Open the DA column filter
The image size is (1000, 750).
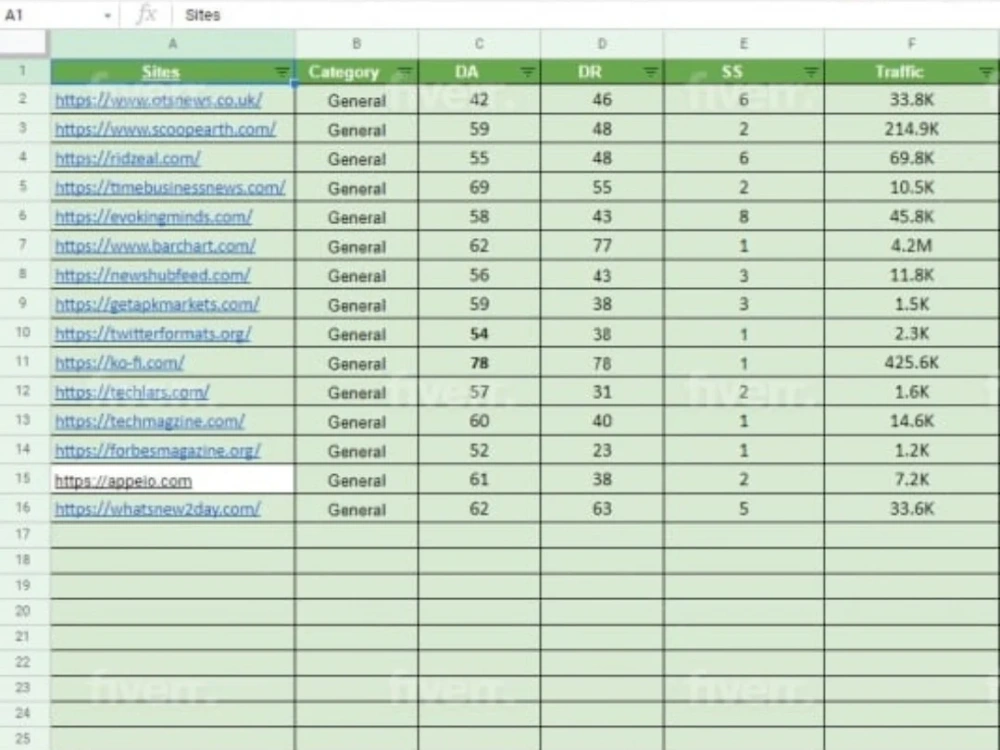(x=527, y=73)
